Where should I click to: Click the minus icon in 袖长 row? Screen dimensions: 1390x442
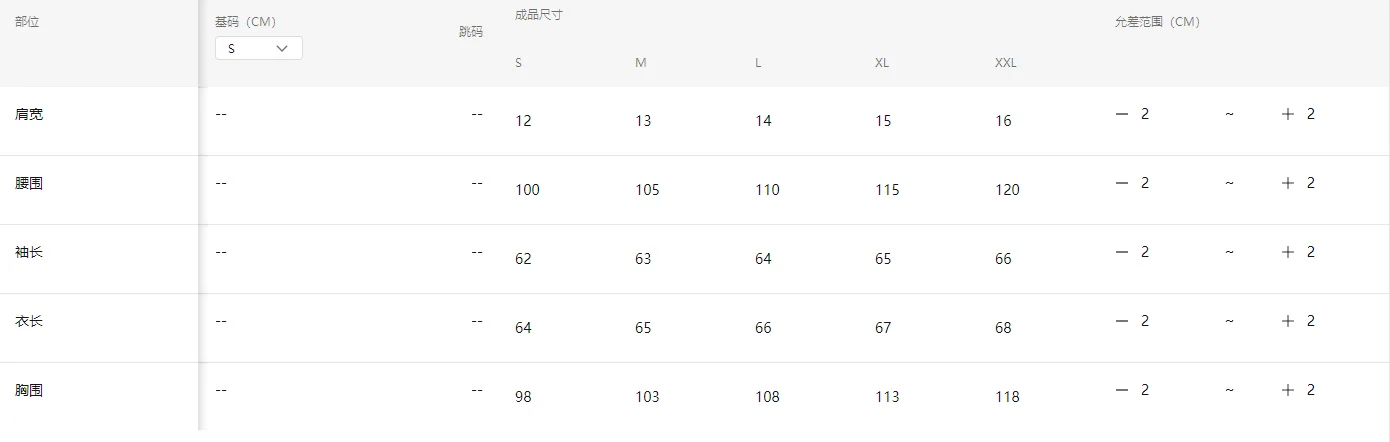1122,252
